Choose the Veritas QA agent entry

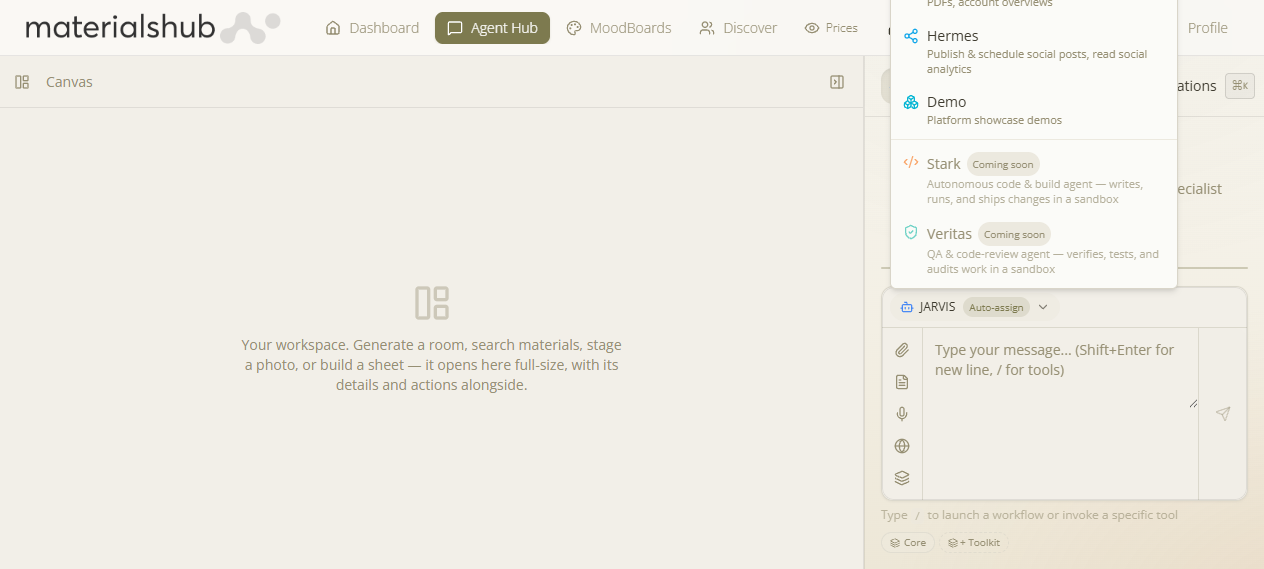(1033, 249)
